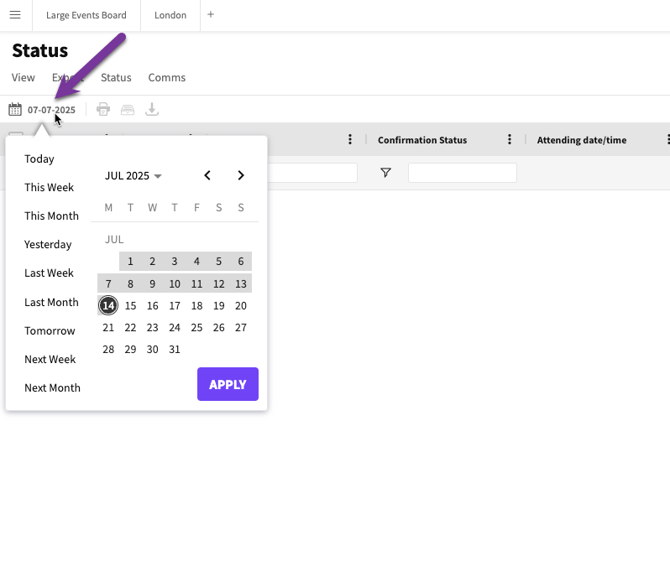Click Attending date/time column header
670x582 pixels.
582,140
